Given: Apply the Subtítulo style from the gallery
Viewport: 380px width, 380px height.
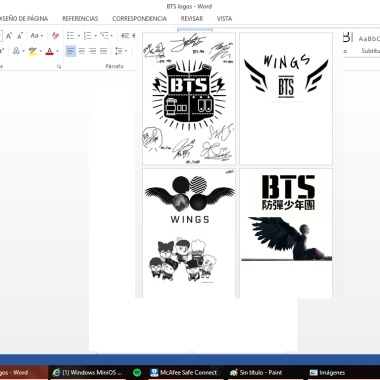Looking at the screenshot, I should pos(371,51).
